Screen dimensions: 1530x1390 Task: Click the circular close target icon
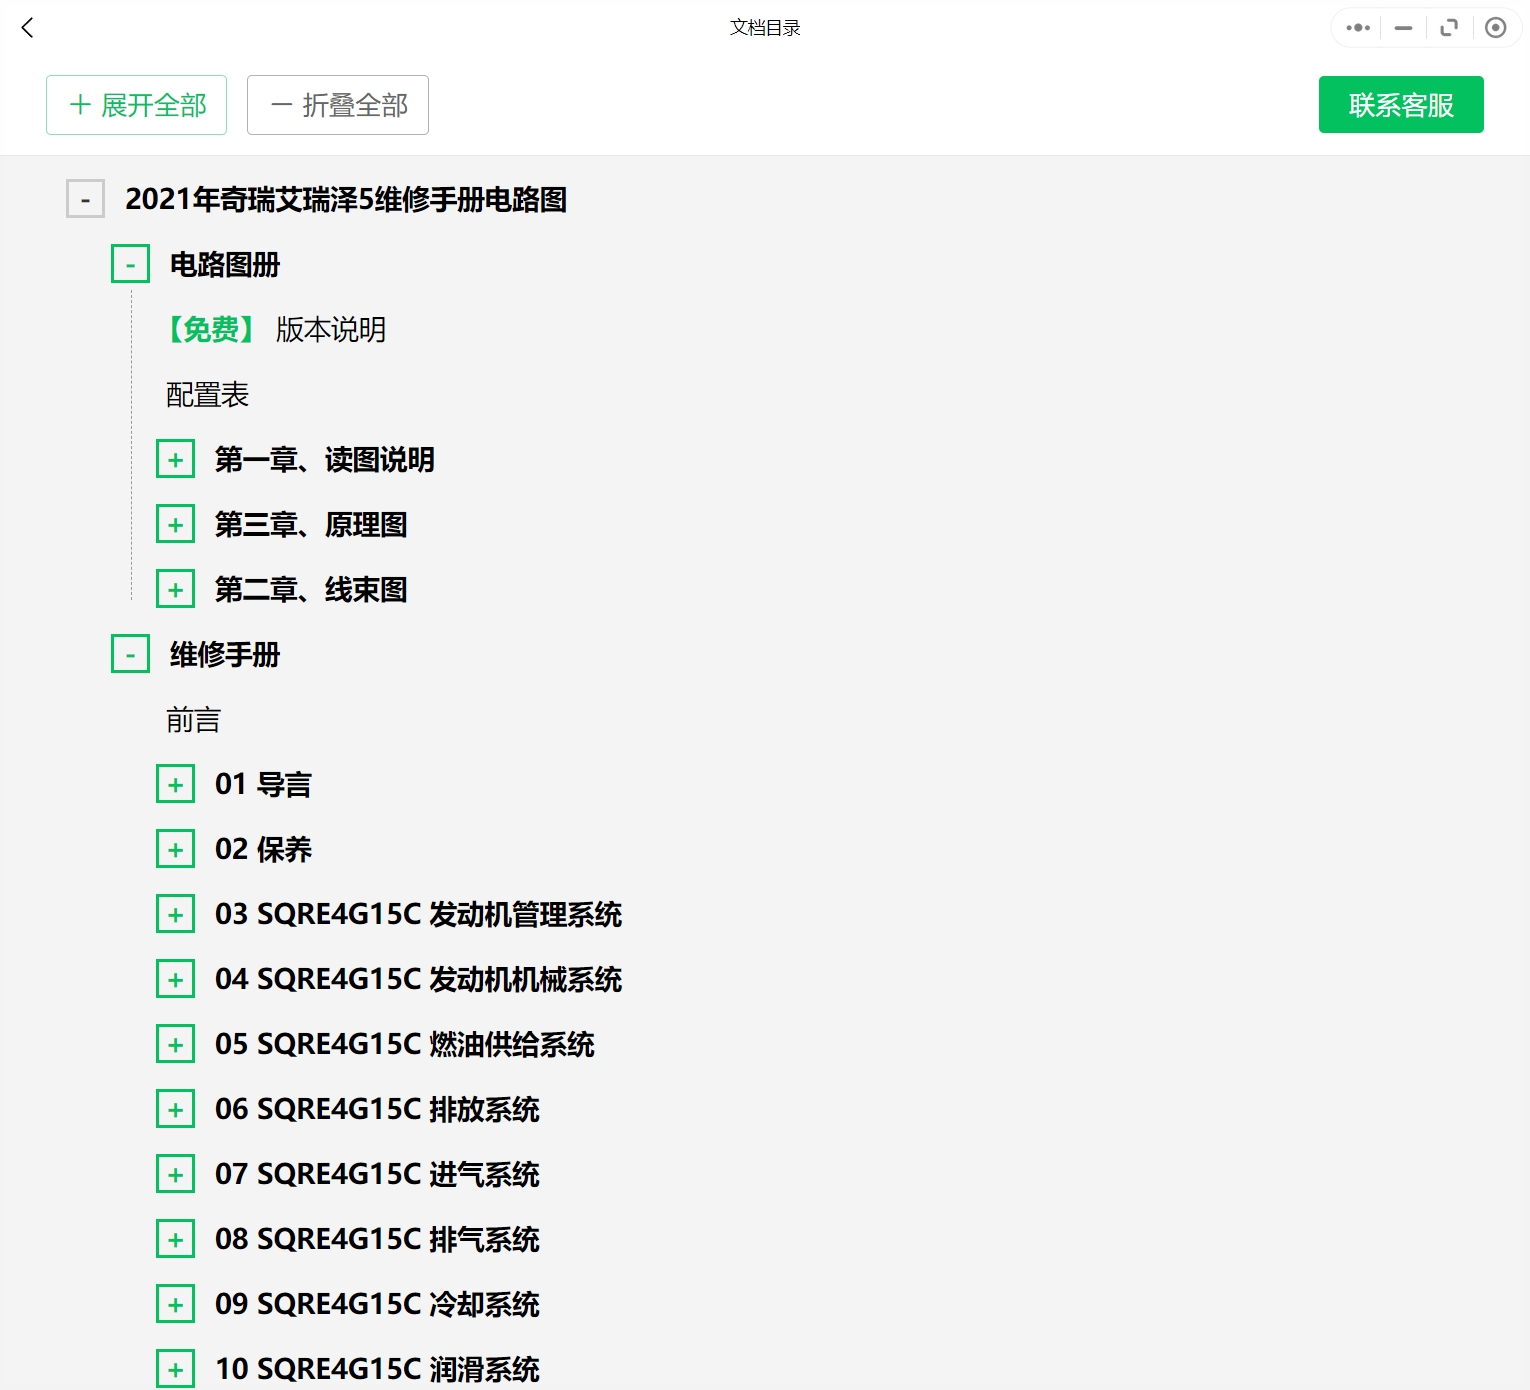point(1495,28)
